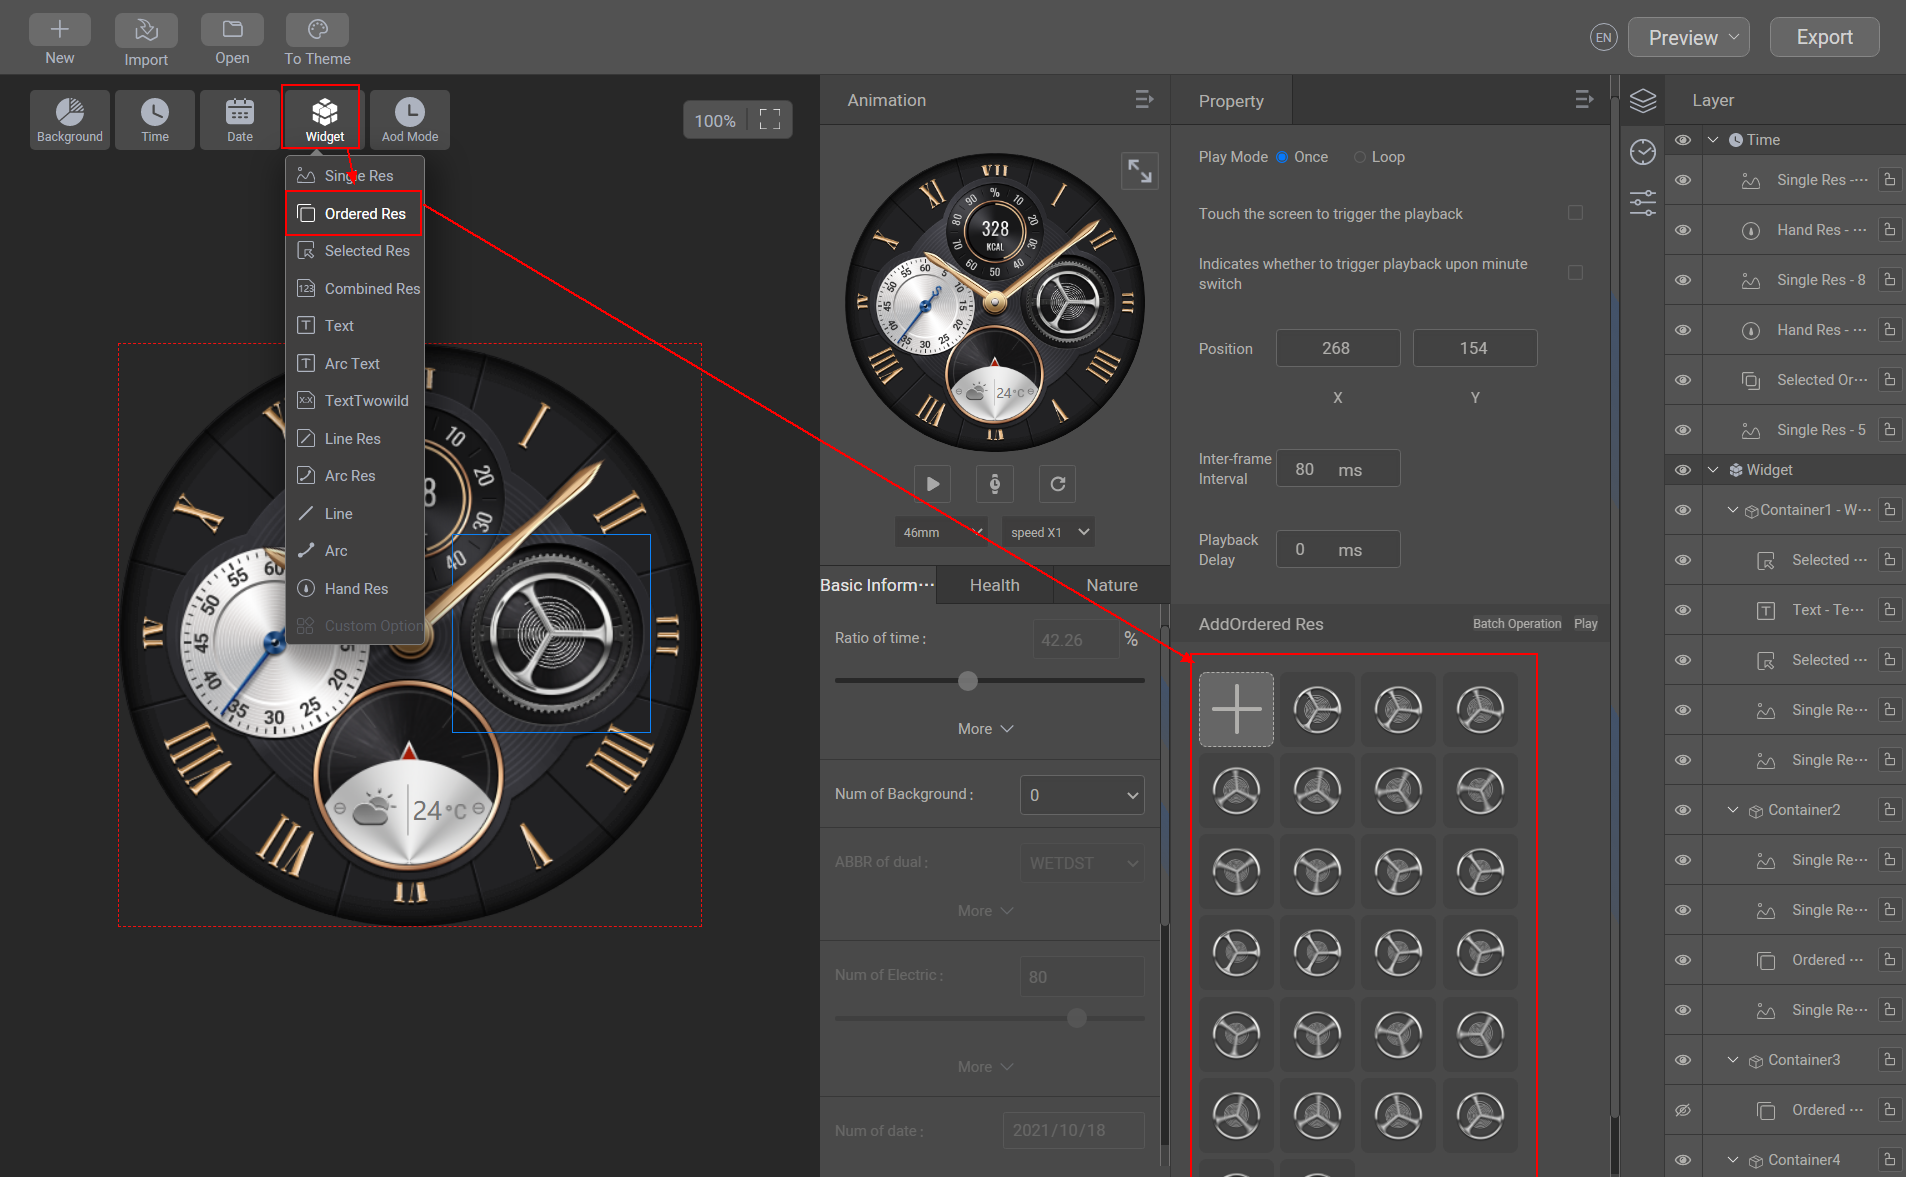Choose Ordered Res from widget menu
The height and width of the screenshot is (1177, 1906).
point(355,214)
